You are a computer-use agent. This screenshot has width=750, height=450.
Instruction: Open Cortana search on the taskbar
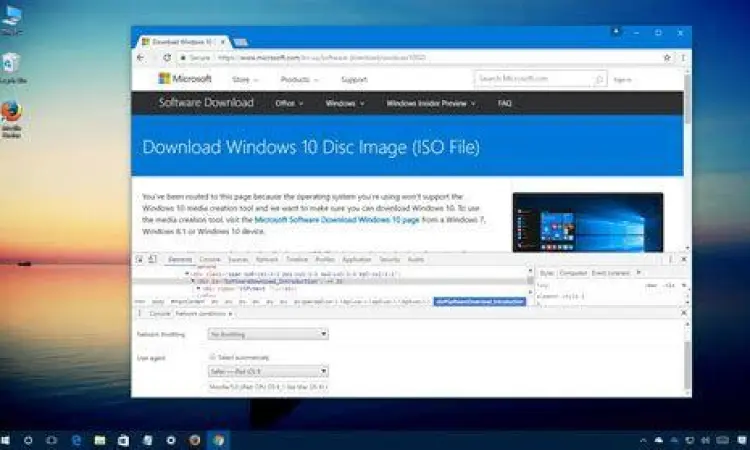pyautogui.click(x=28, y=440)
